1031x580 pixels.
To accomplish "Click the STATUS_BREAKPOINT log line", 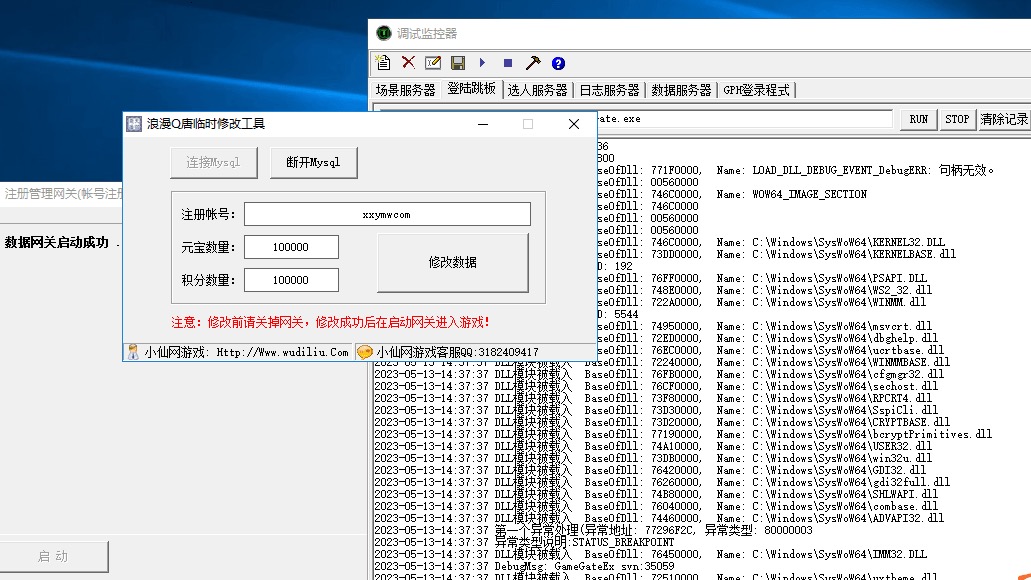I will pyautogui.click(x=525, y=543).
